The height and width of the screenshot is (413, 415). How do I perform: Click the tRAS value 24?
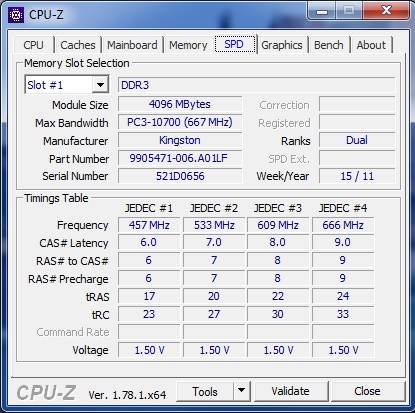click(343, 296)
